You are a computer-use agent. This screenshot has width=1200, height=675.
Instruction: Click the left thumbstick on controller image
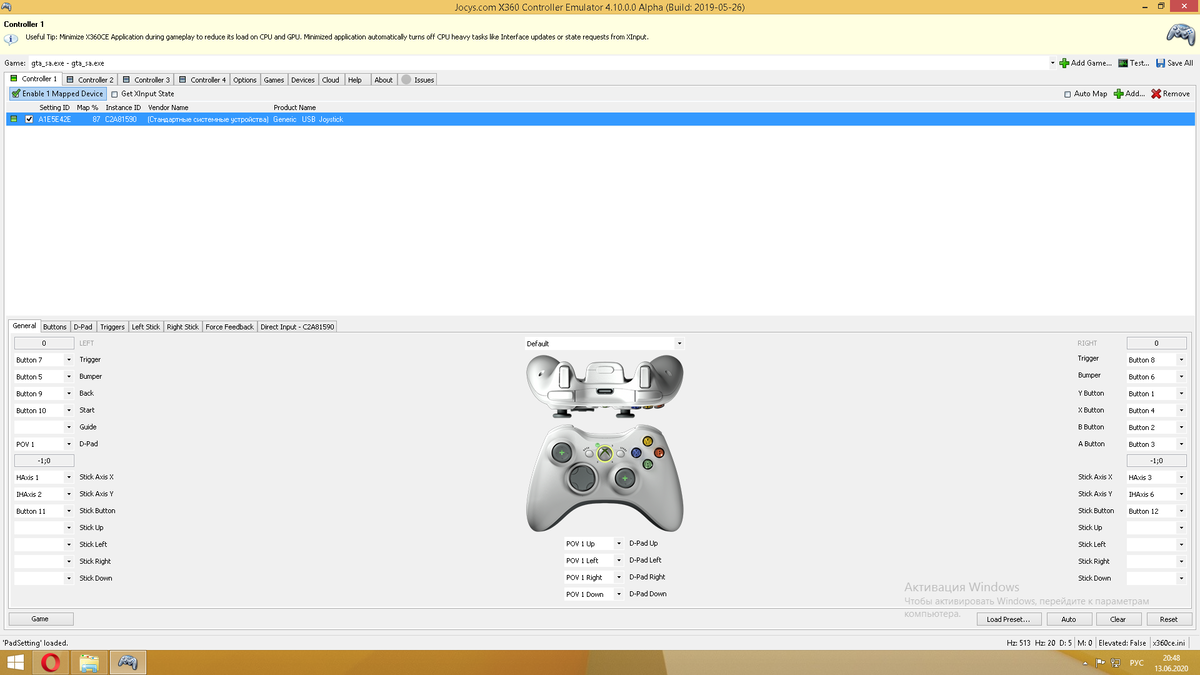coord(562,453)
